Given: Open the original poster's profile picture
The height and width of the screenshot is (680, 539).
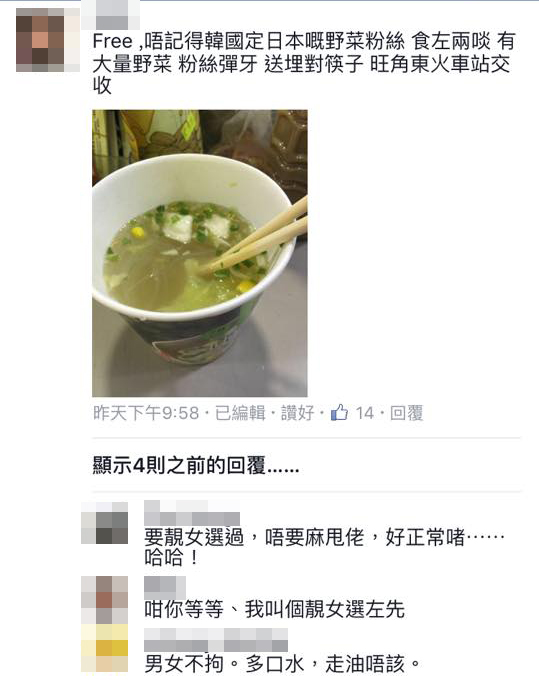Looking at the screenshot, I should click(x=48, y=39).
